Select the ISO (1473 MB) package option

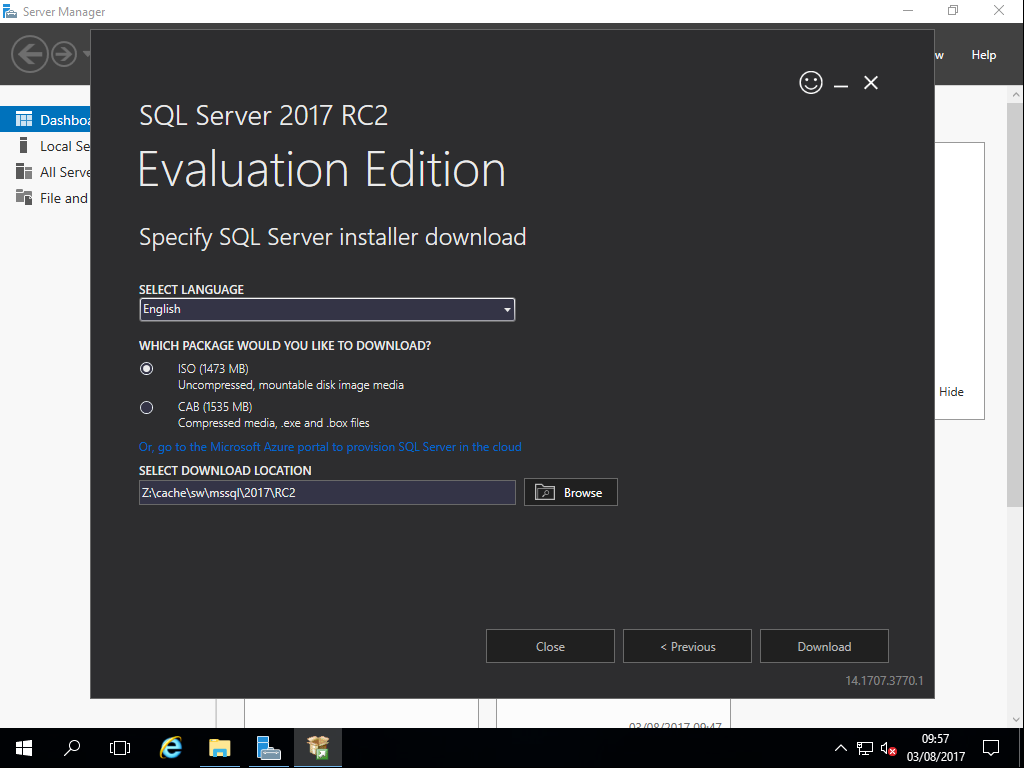pyautogui.click(x=147, y=369)
